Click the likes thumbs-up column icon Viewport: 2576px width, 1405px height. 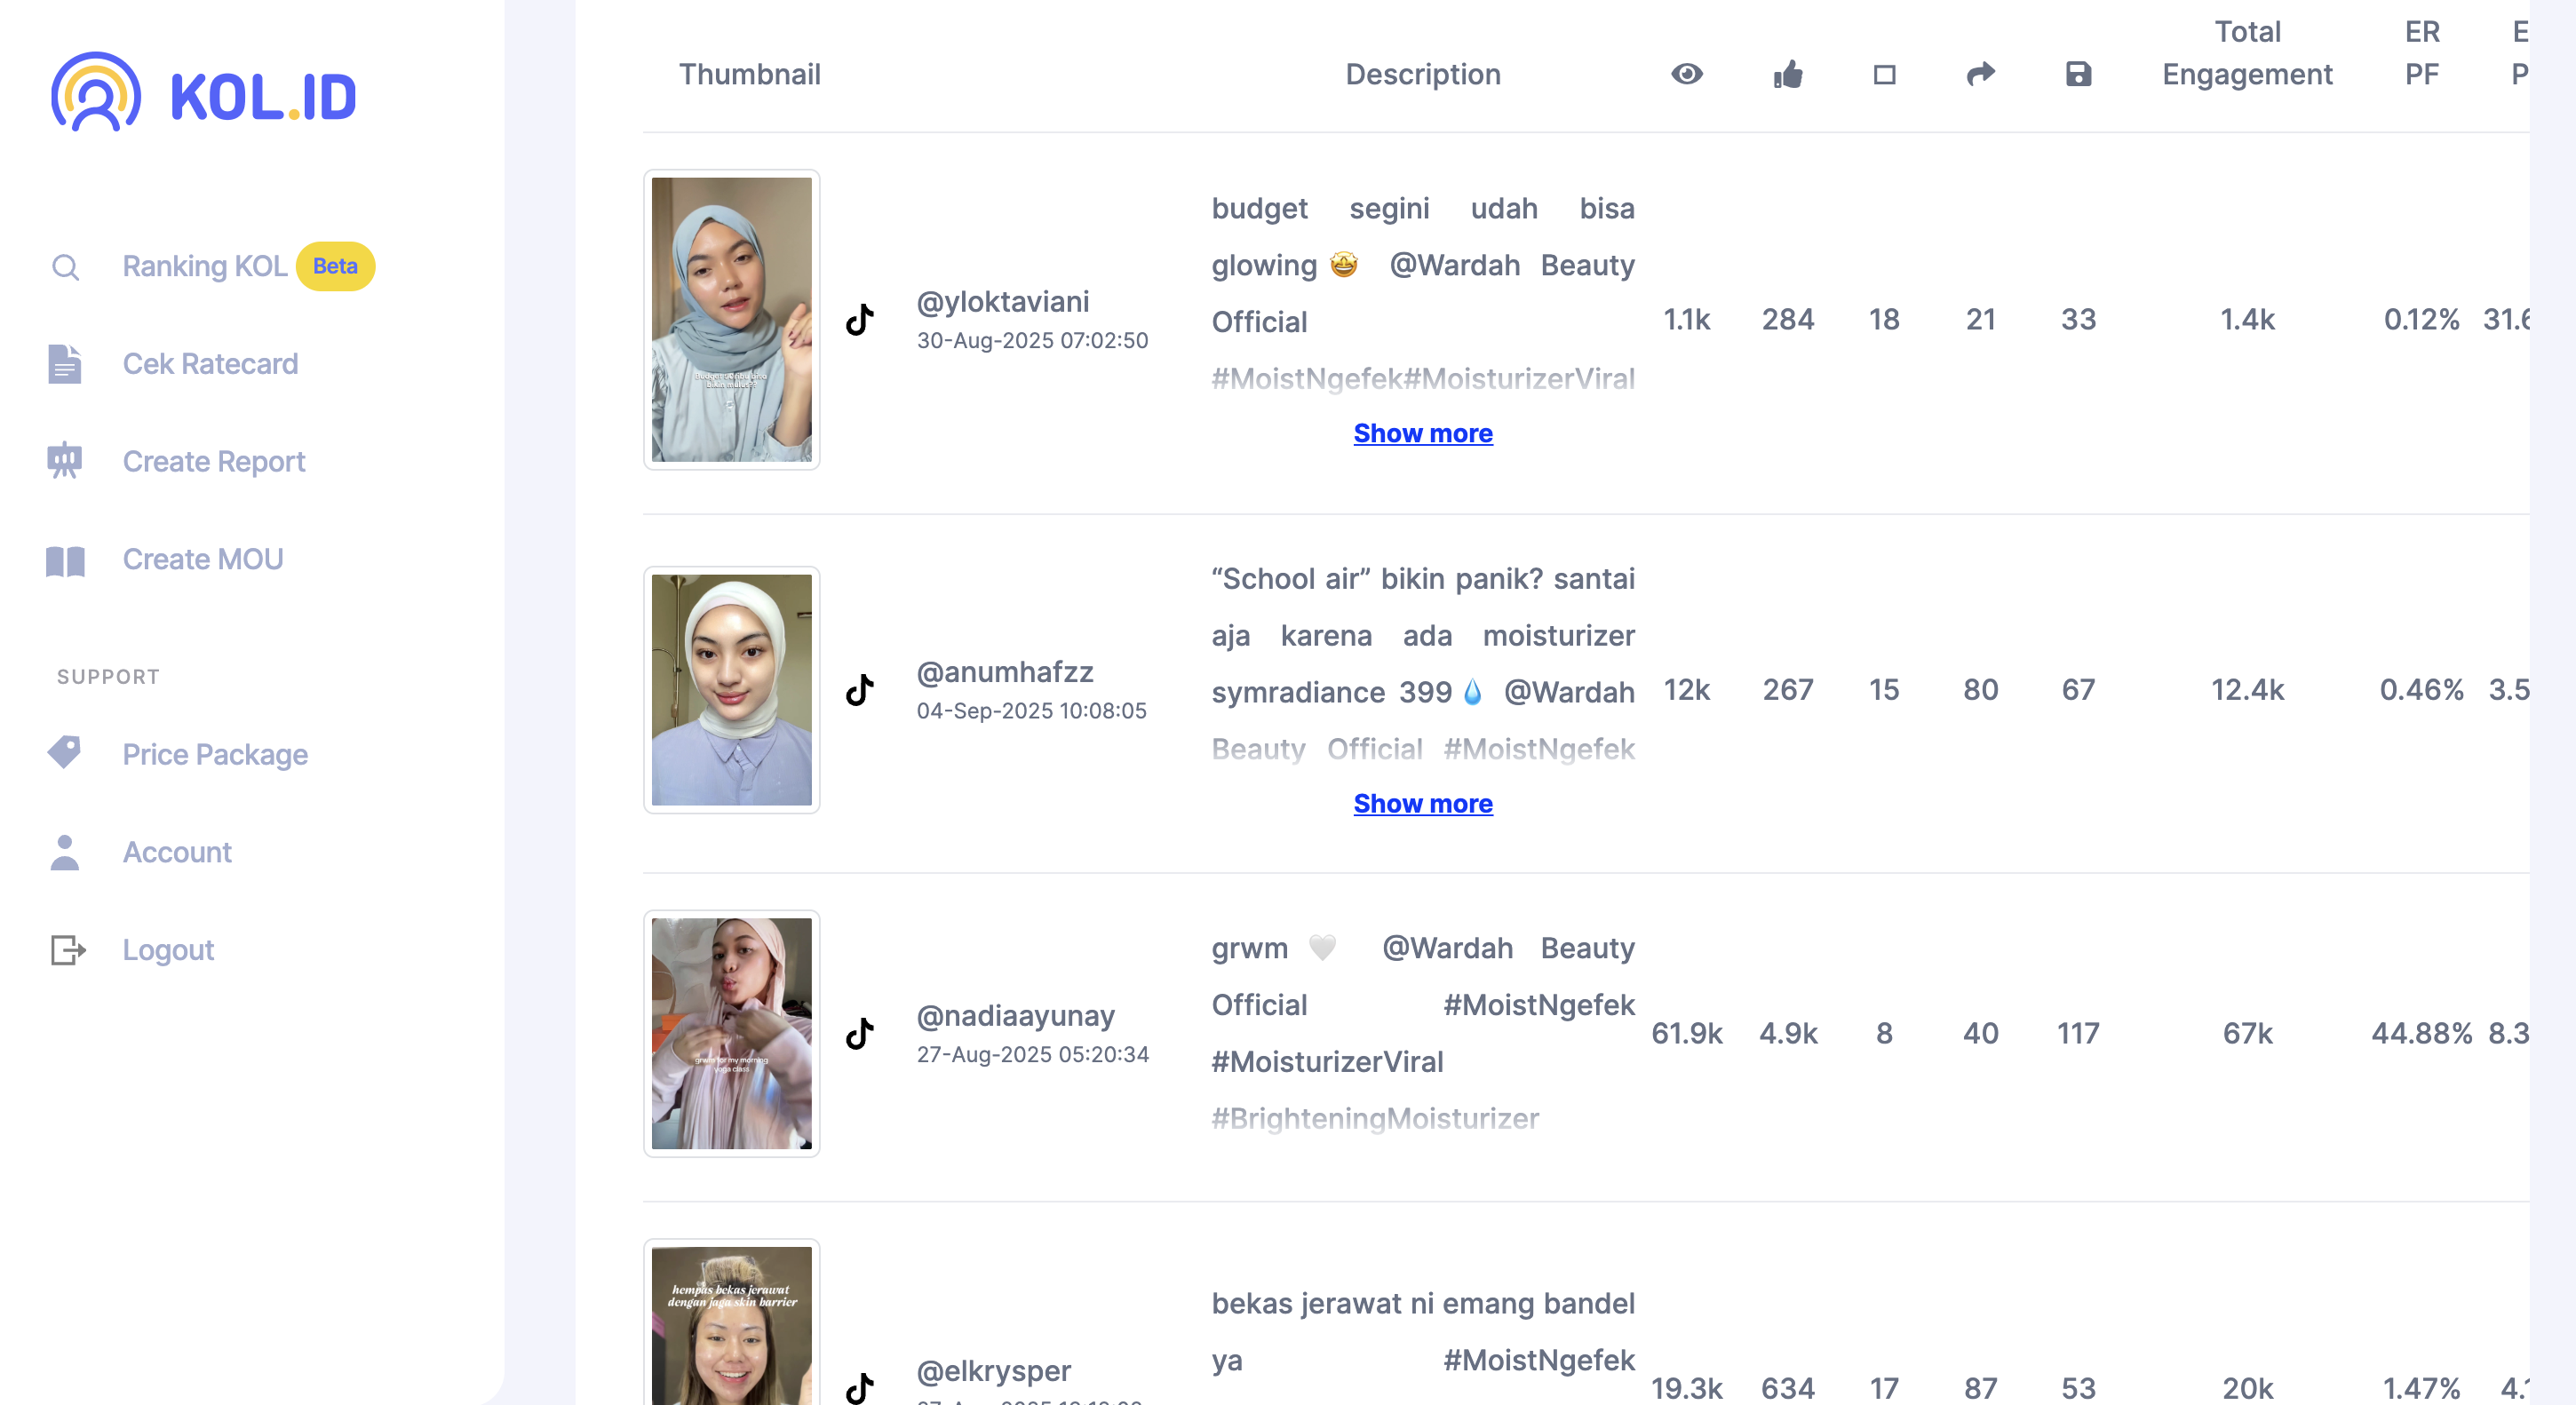[1788, 74]
